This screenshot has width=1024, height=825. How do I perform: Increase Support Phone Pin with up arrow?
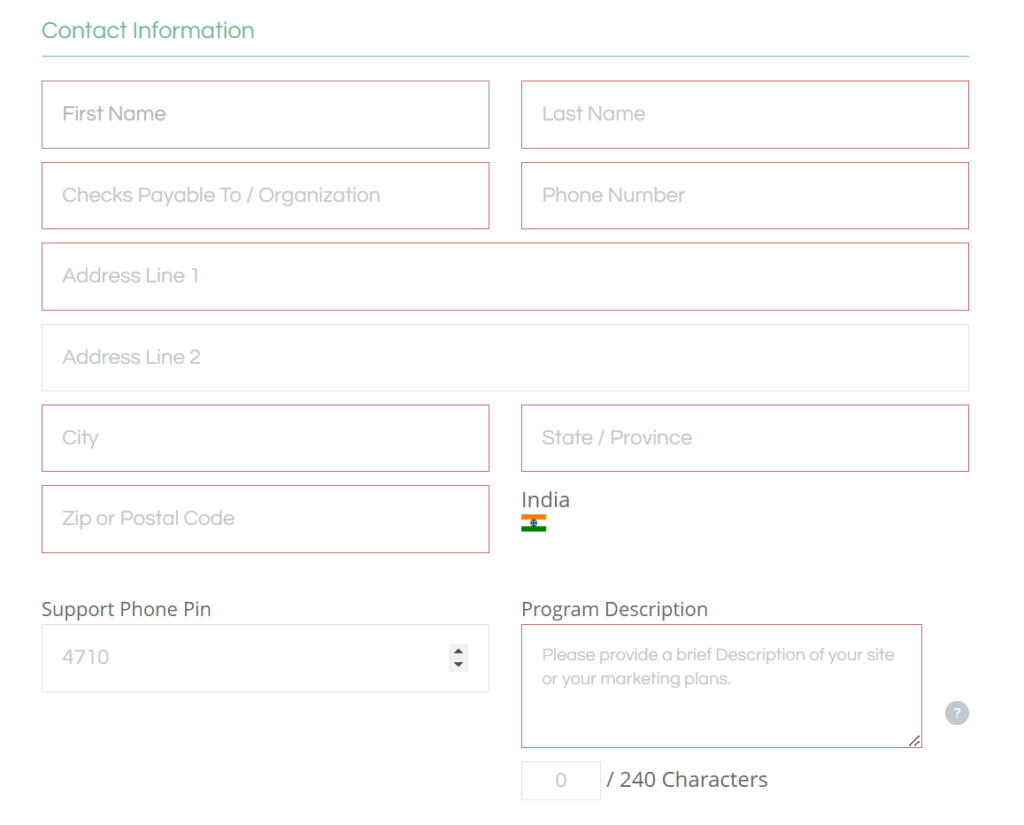pyautogui.click(x=458, y=651)
